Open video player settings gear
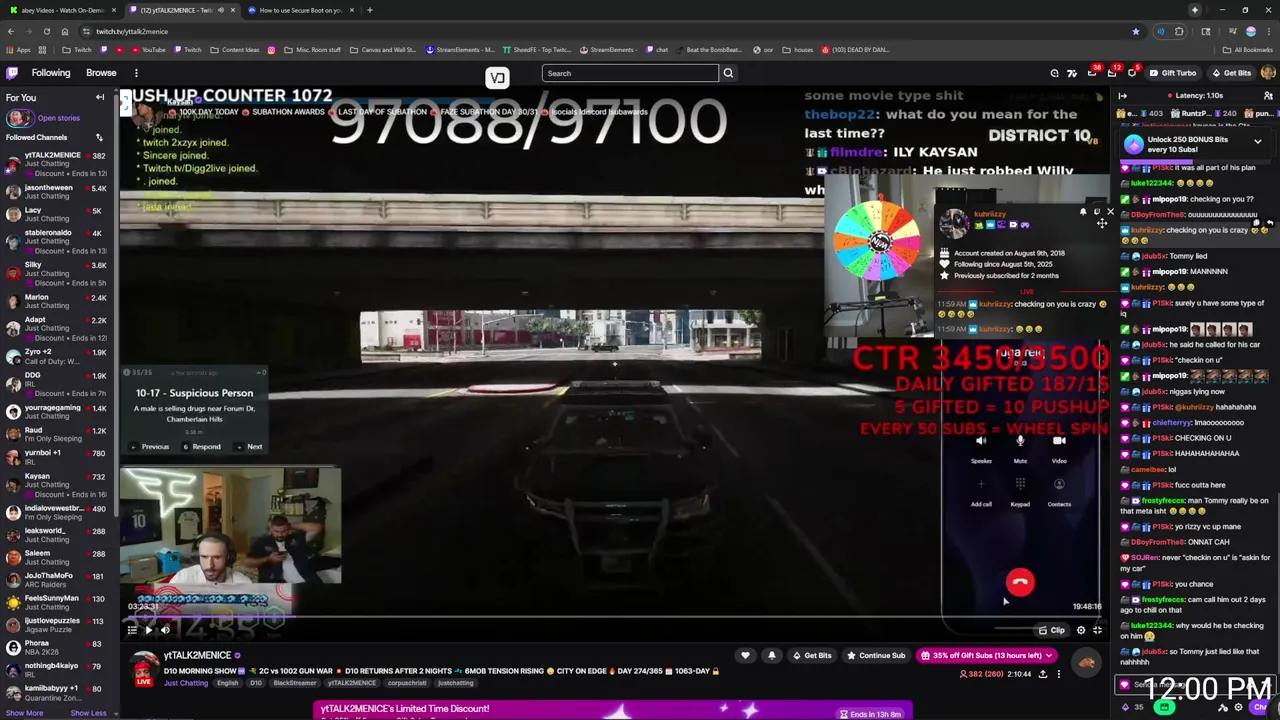The height and width of the screenshot is (720, 1280). click(x=1081, y=631)
